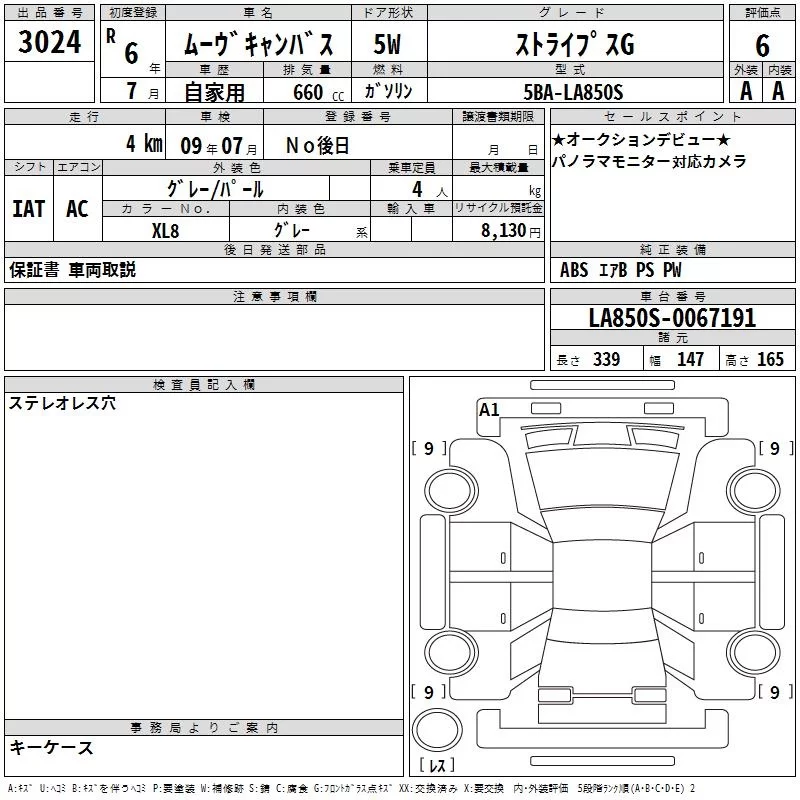Image resolution: width=800 pixels, height=800 pixels.
Task: Click the rear-right wheel circle in diagram
Action: (754, 653)
